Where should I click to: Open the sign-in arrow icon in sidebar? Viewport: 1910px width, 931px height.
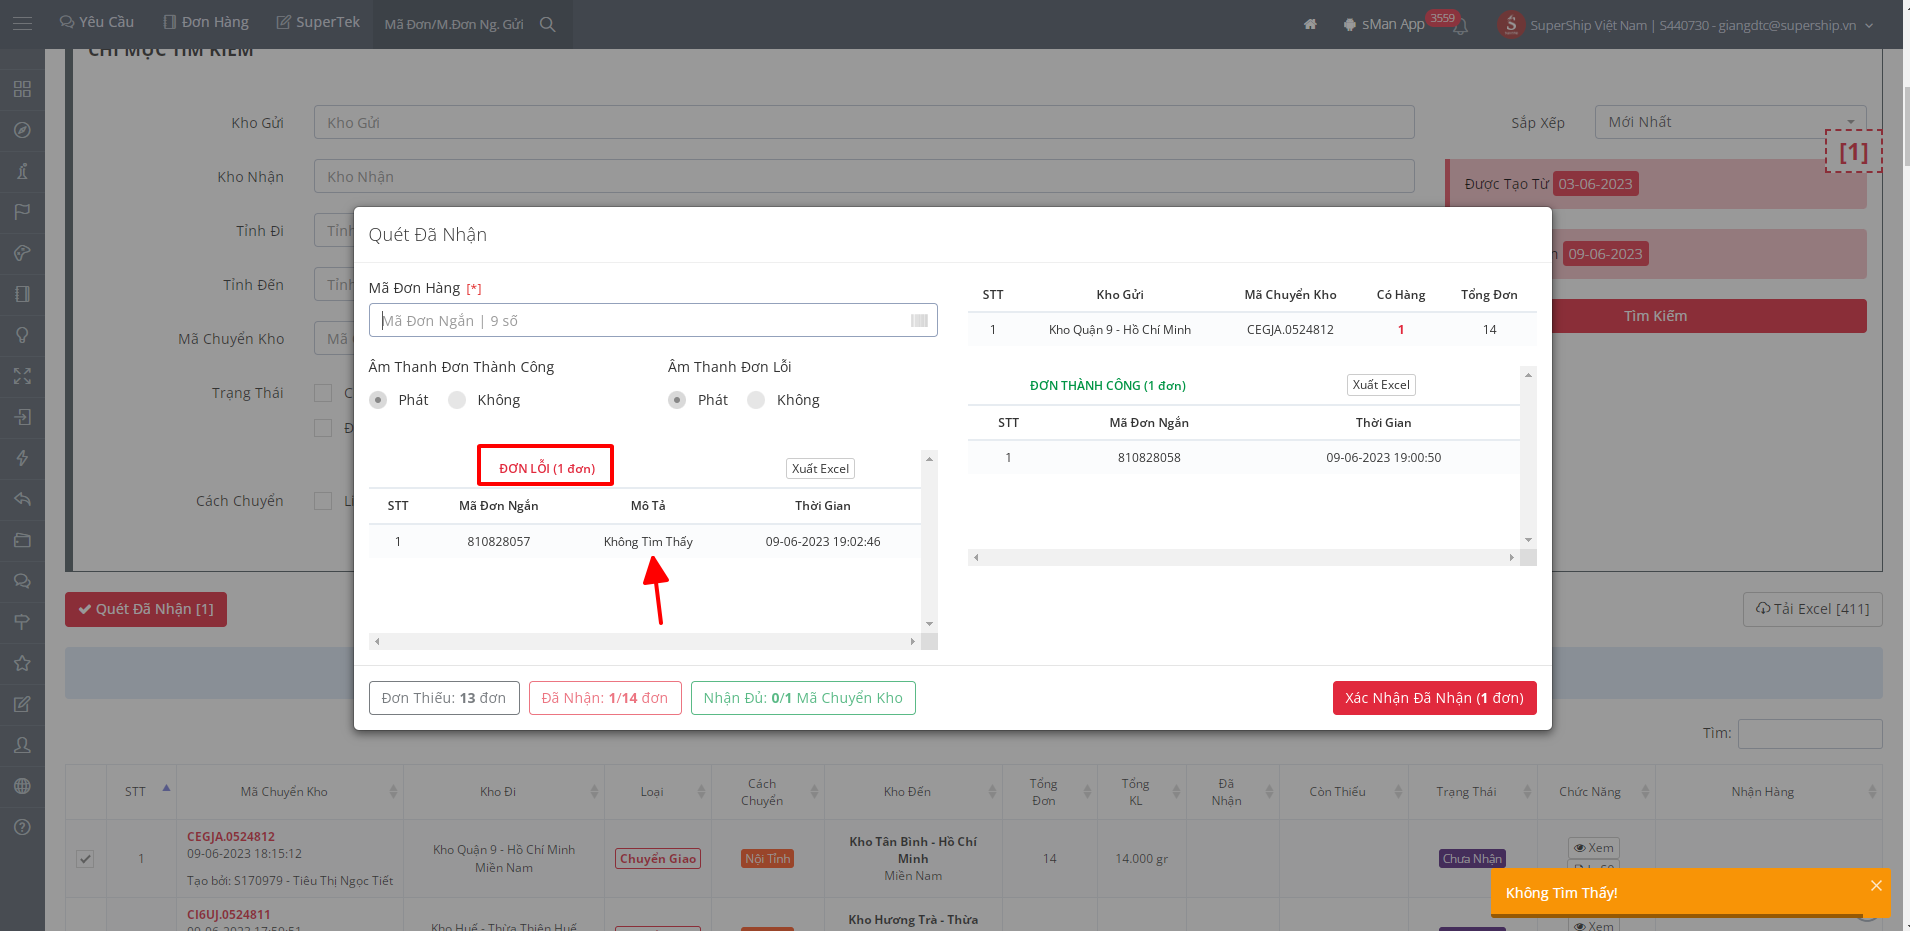(22, 417)
